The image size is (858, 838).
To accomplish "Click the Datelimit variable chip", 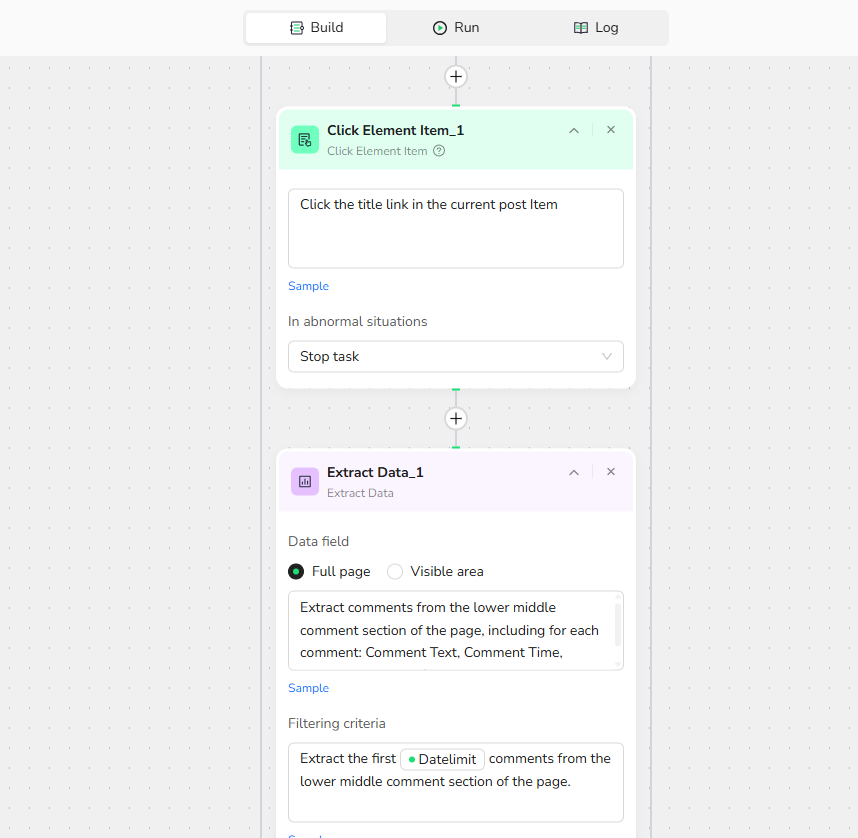I will point(443,759).
